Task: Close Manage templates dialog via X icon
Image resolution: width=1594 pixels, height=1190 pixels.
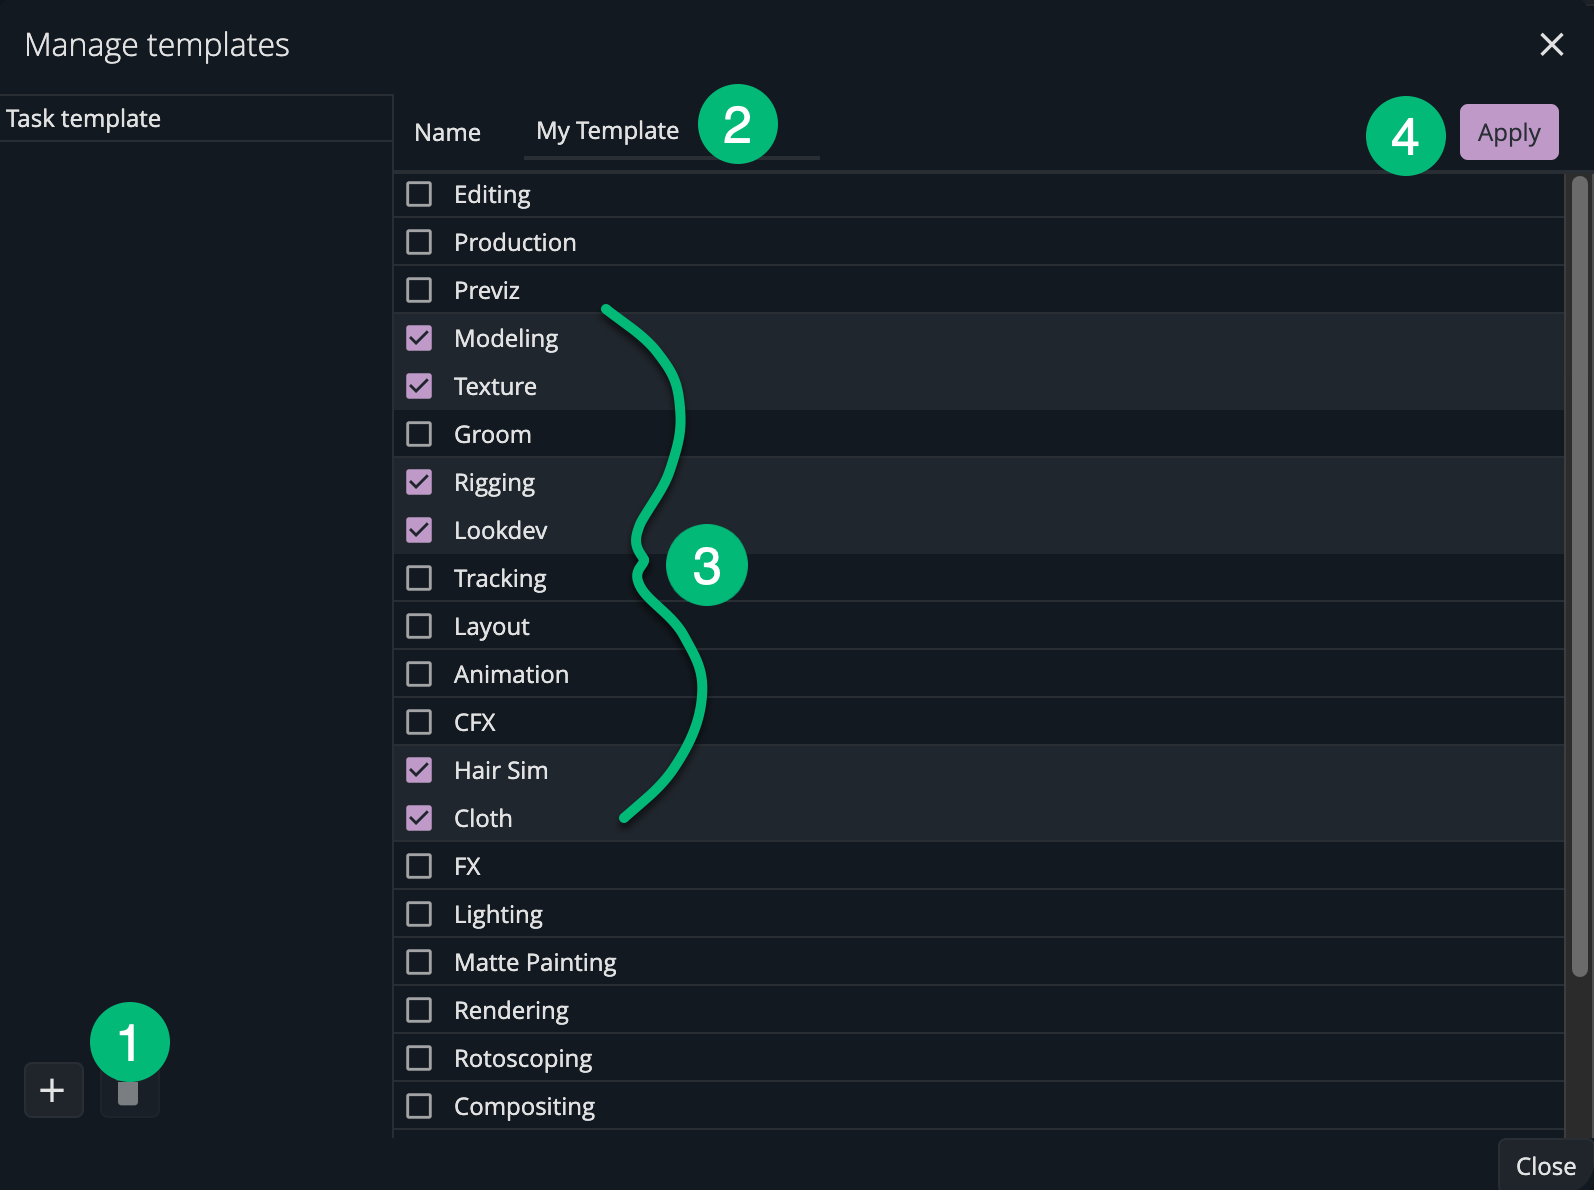Action: click(1551, 44)
